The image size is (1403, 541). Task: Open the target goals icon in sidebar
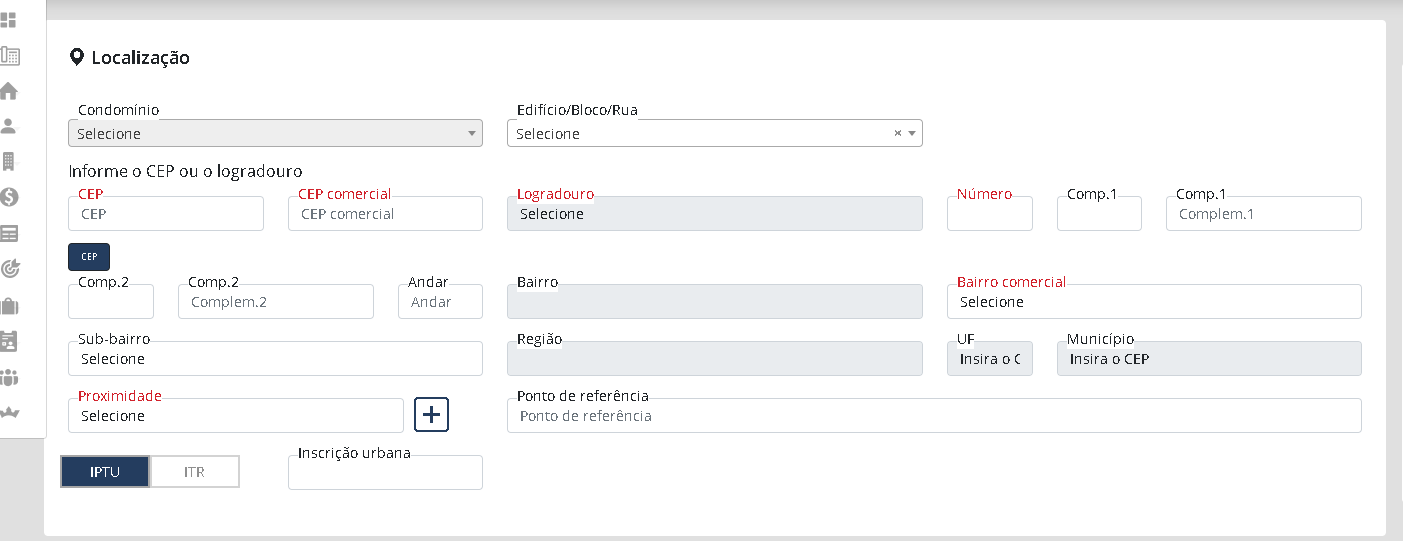point(9,268)
